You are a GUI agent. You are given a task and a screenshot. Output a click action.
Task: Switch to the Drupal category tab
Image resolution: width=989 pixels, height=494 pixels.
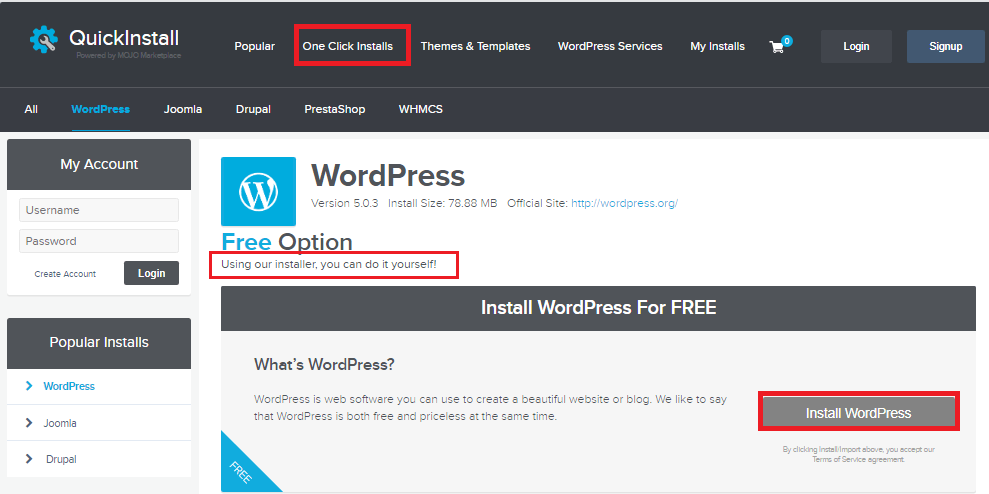pyautogui.click(x=253, y=109)
